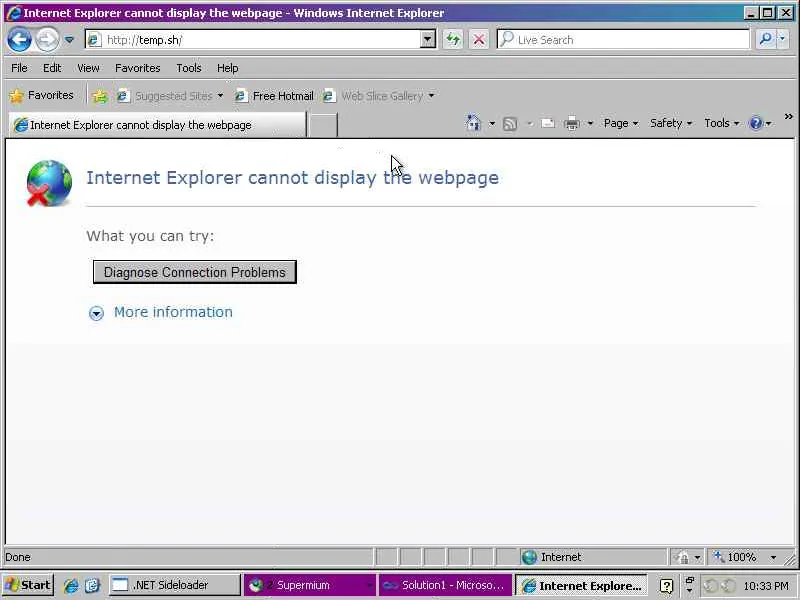
Task: Select the 'cannot display the webpage' tab
Action: tap(157, 125)
